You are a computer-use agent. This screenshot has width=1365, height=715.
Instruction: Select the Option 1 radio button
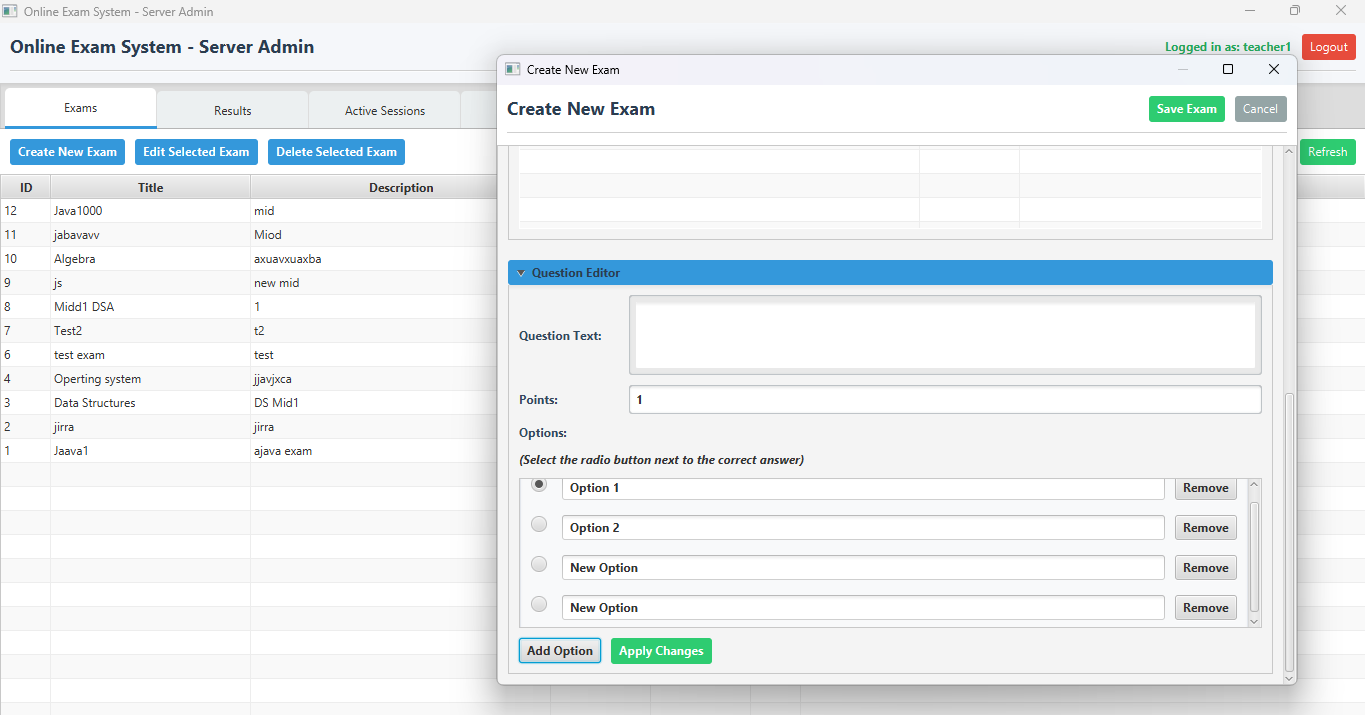(x=539, y=485)
